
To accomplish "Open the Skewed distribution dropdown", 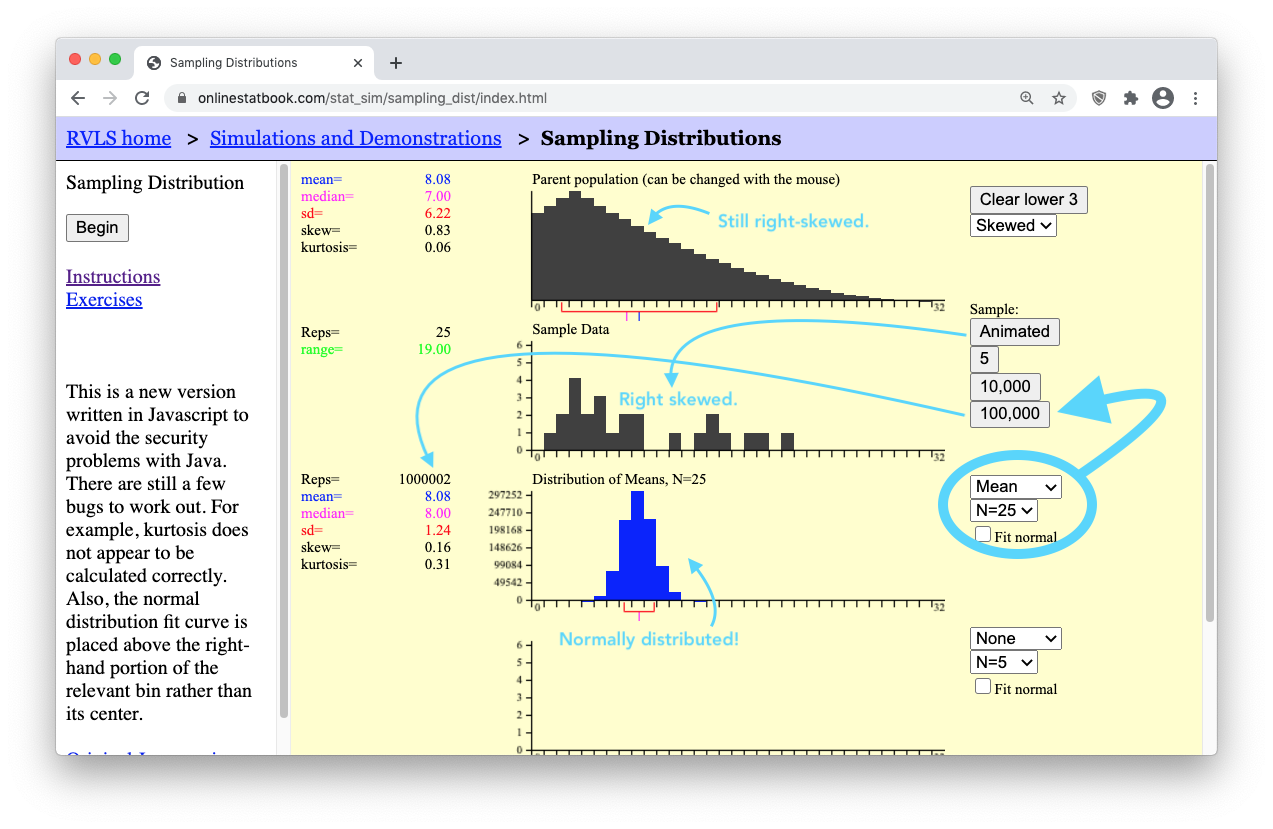I will [1013, 225].
